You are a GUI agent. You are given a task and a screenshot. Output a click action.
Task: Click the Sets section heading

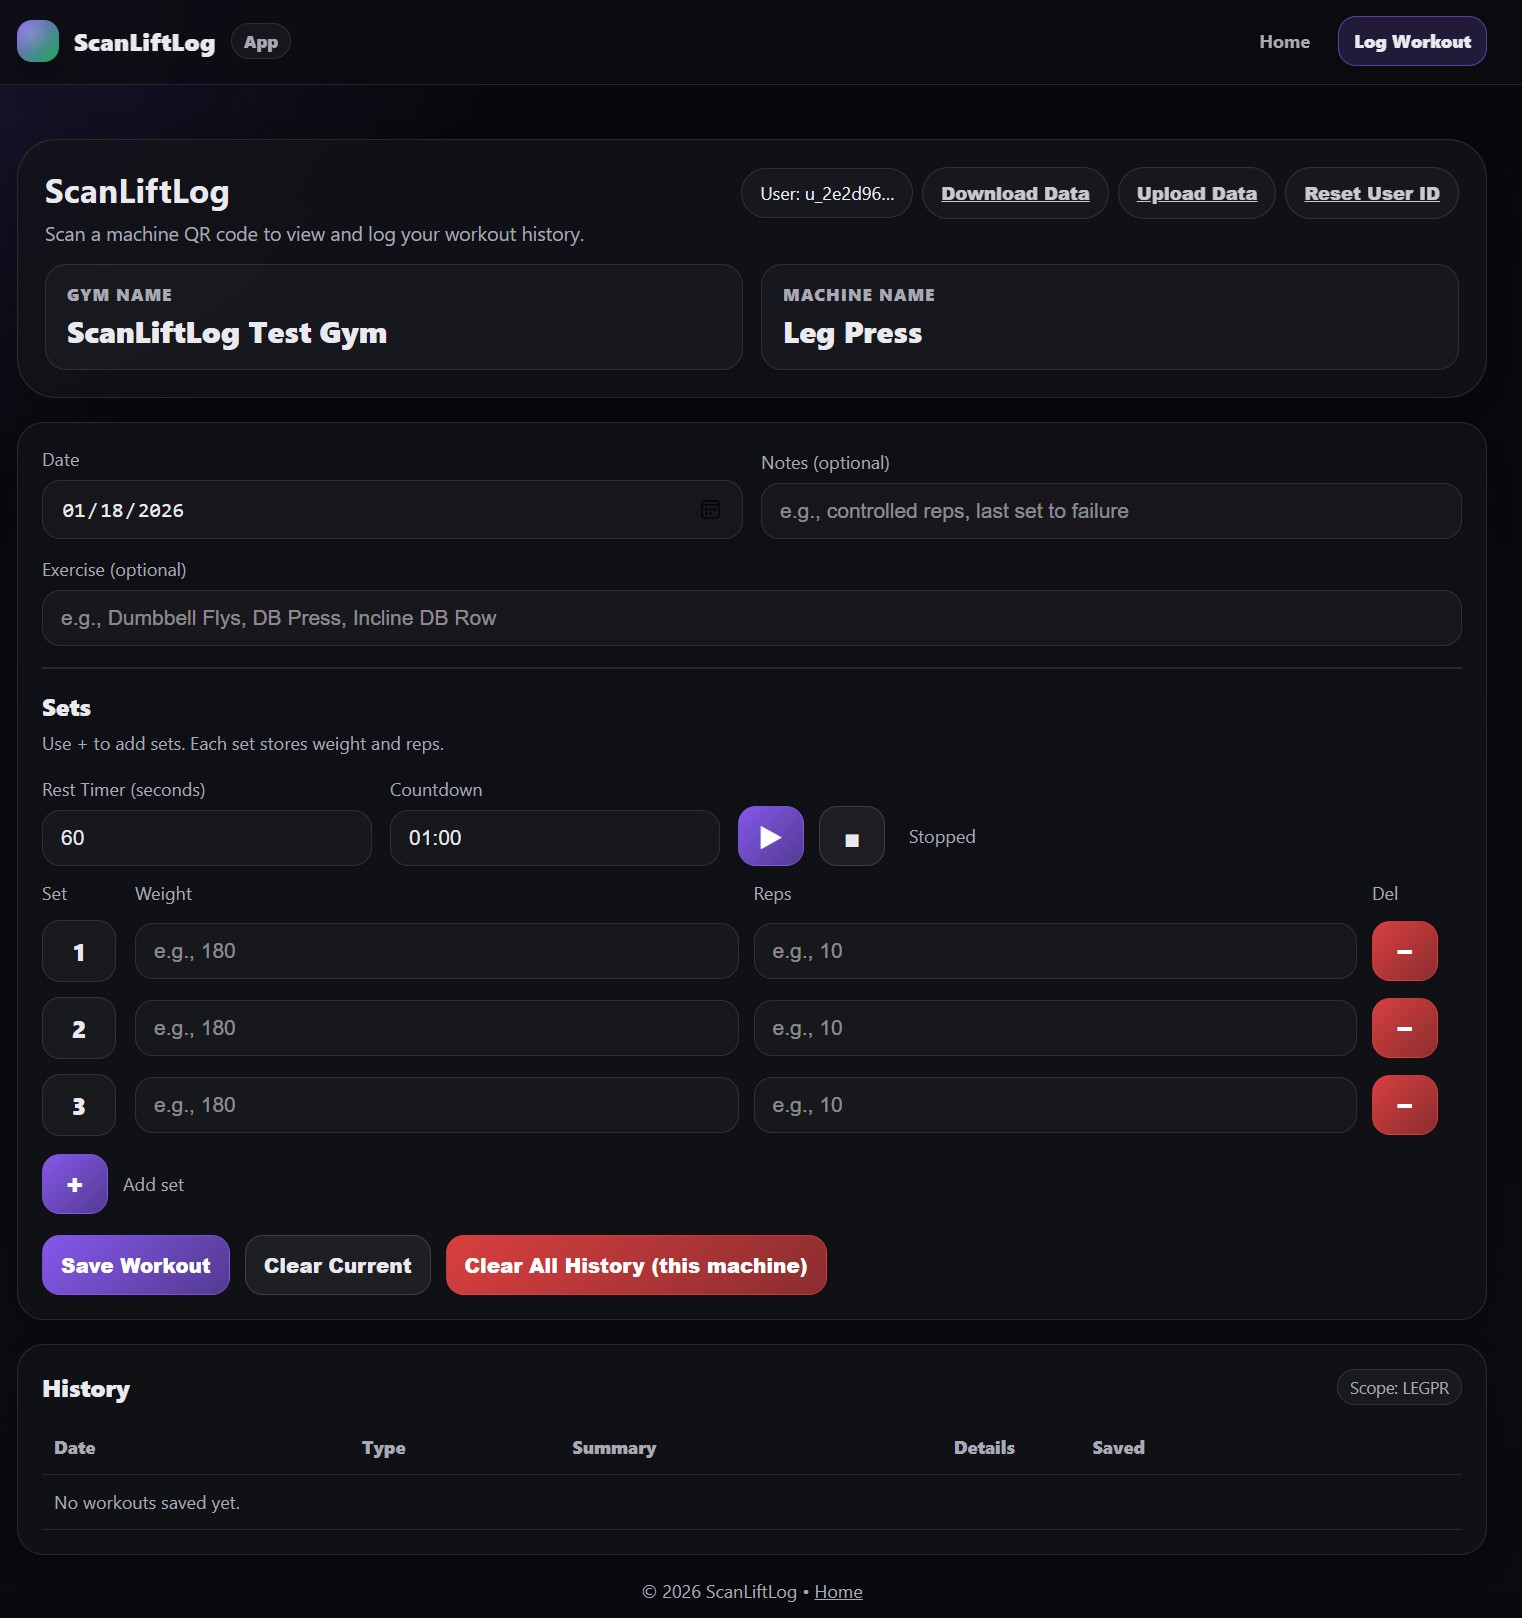tap(66, 707)
